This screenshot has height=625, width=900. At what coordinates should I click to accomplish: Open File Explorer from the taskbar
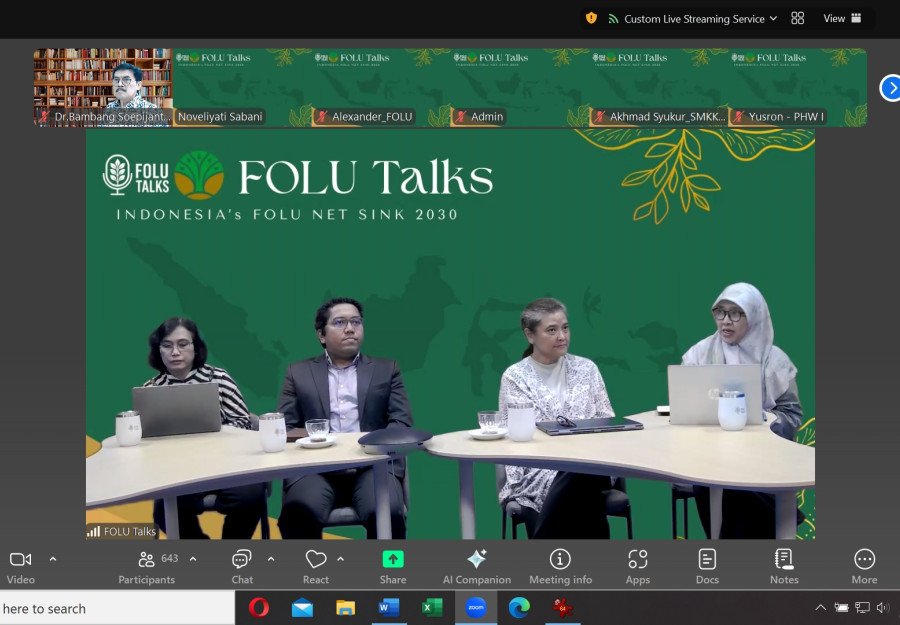[x=346, y=607]
